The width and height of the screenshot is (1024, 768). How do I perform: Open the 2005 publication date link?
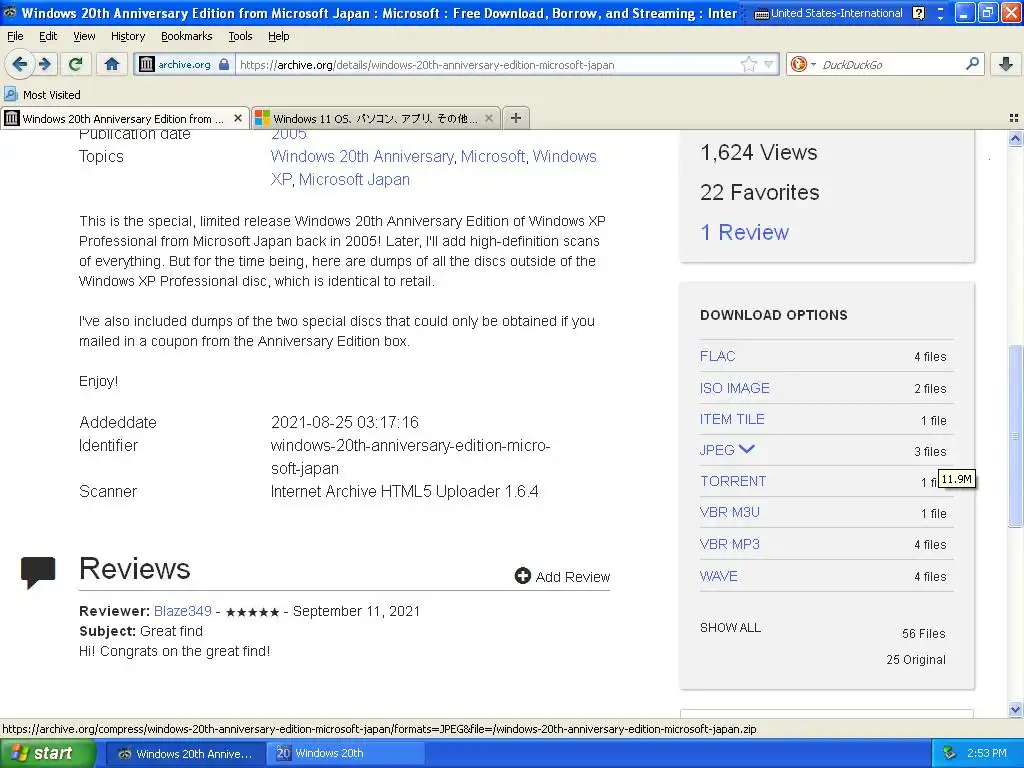click(289, 135)
